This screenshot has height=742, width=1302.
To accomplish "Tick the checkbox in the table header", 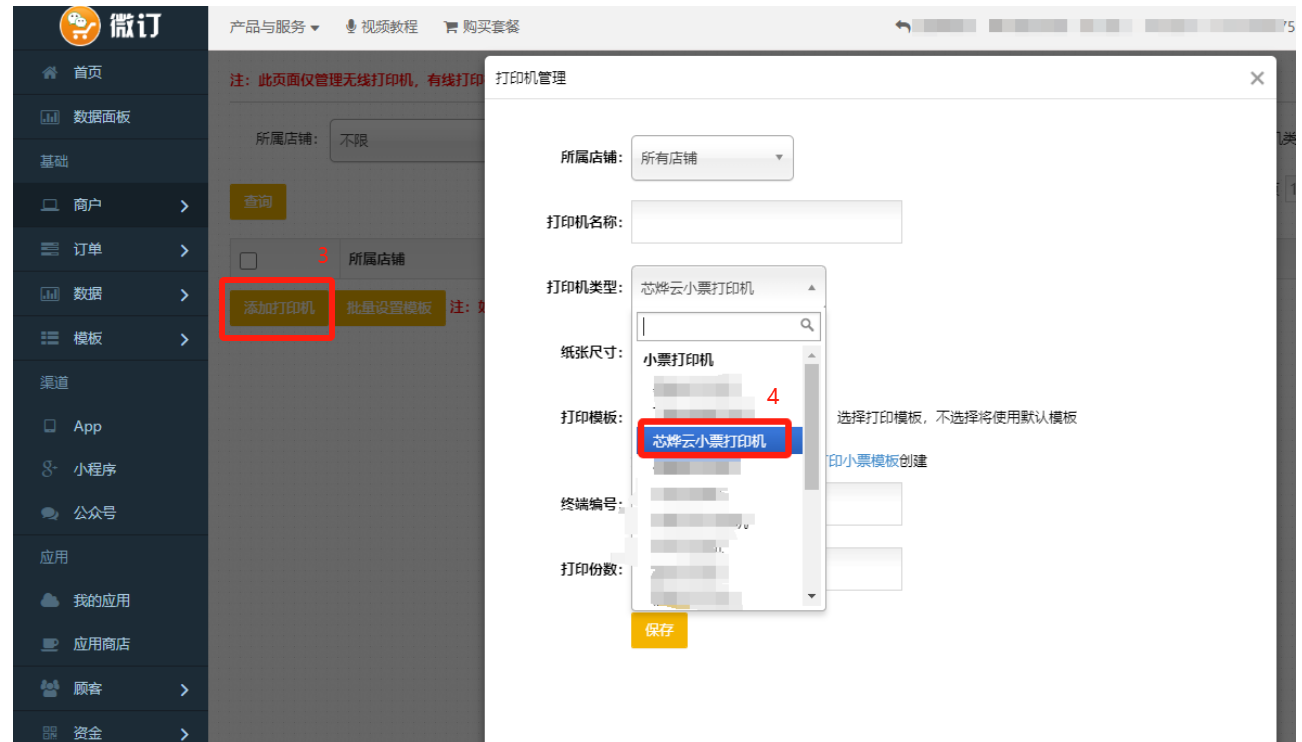I will coord(249,260).
